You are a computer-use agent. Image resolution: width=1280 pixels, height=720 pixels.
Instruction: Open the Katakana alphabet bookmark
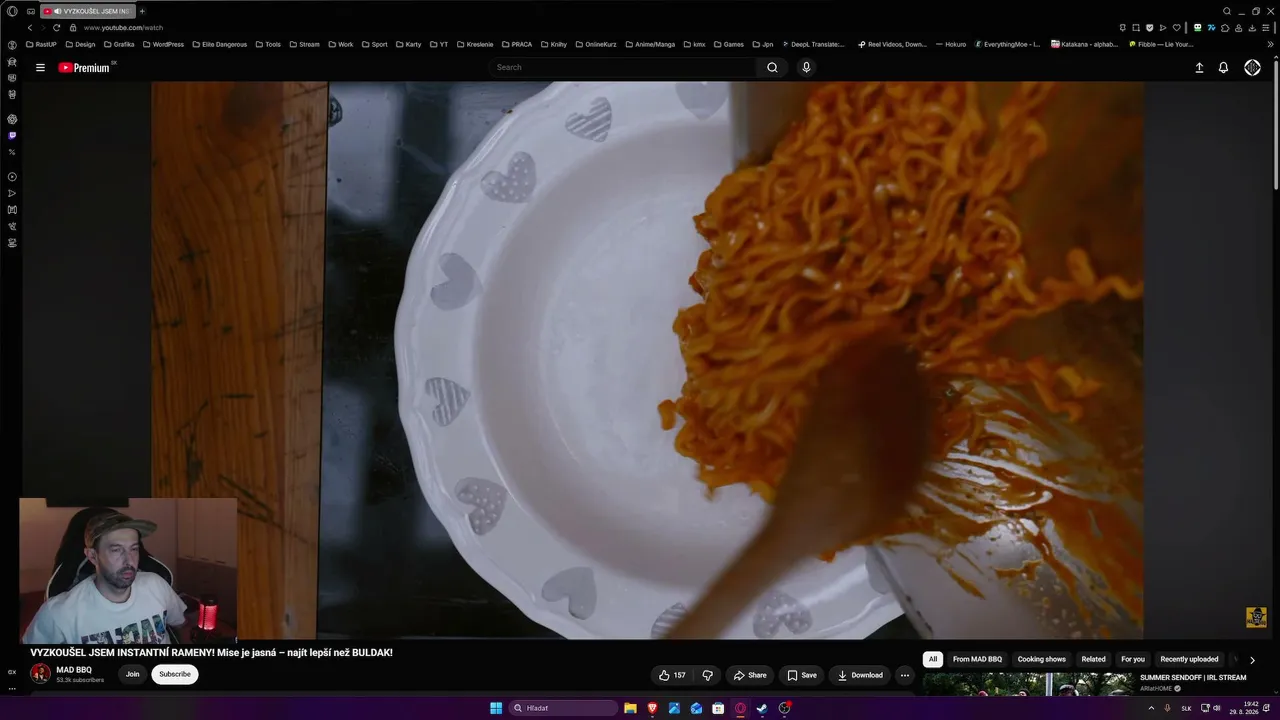tap(1084, 44)
